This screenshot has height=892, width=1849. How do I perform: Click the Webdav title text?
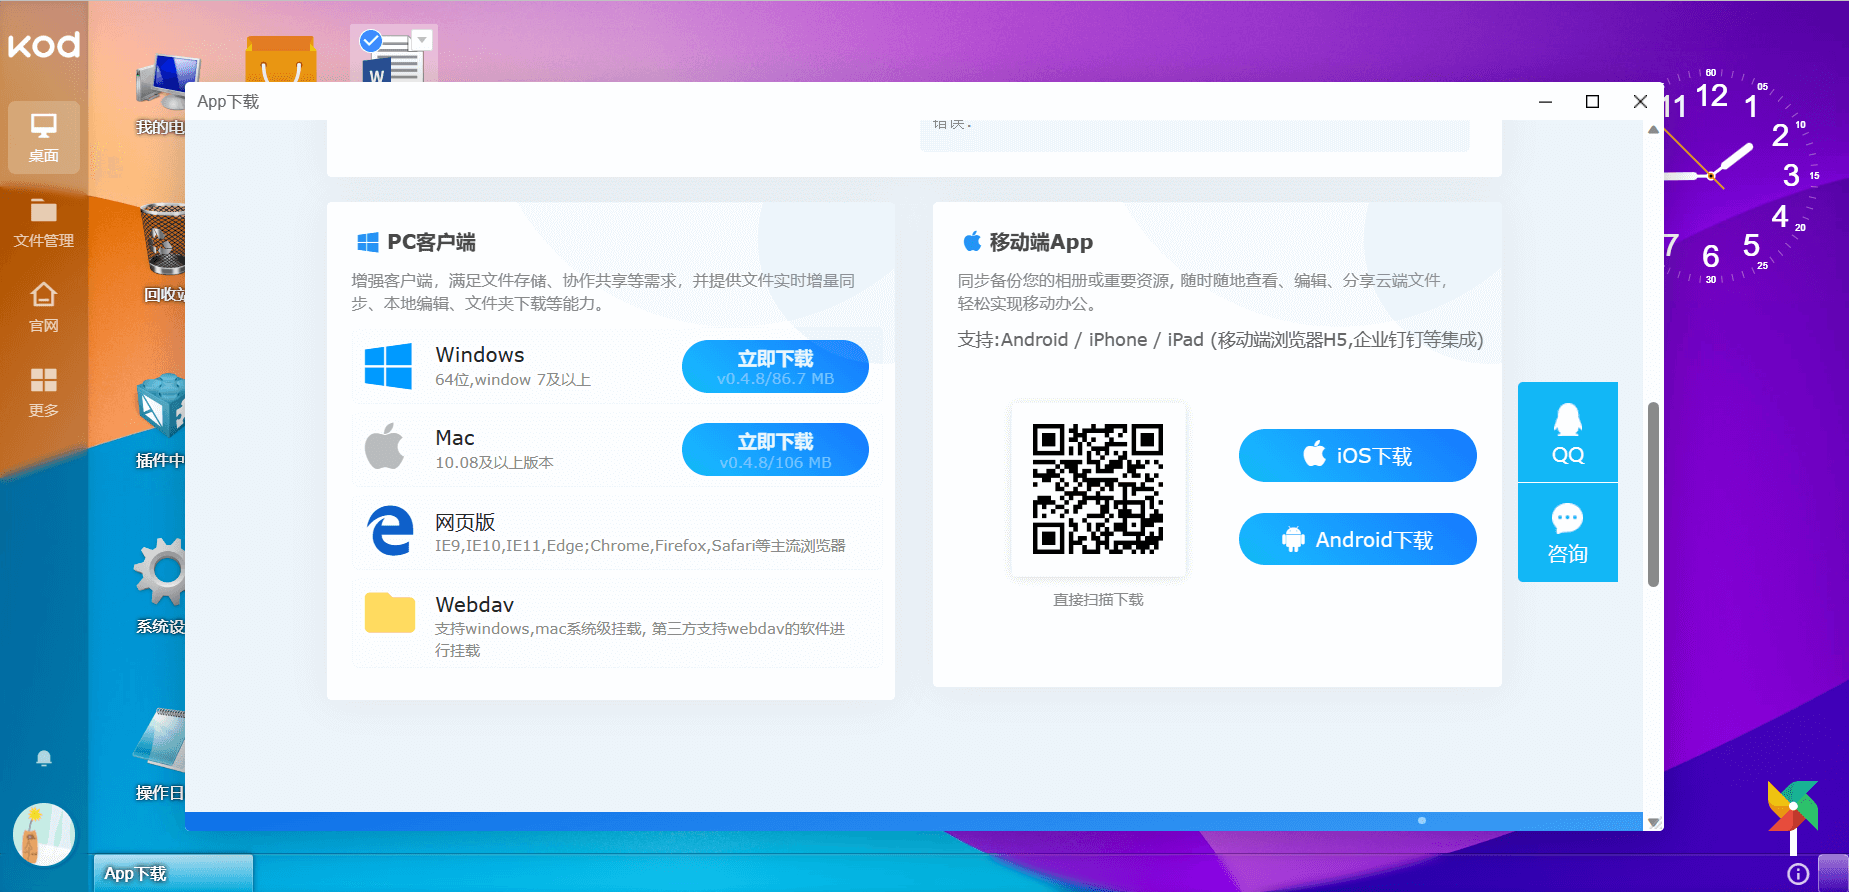point(475,605)
